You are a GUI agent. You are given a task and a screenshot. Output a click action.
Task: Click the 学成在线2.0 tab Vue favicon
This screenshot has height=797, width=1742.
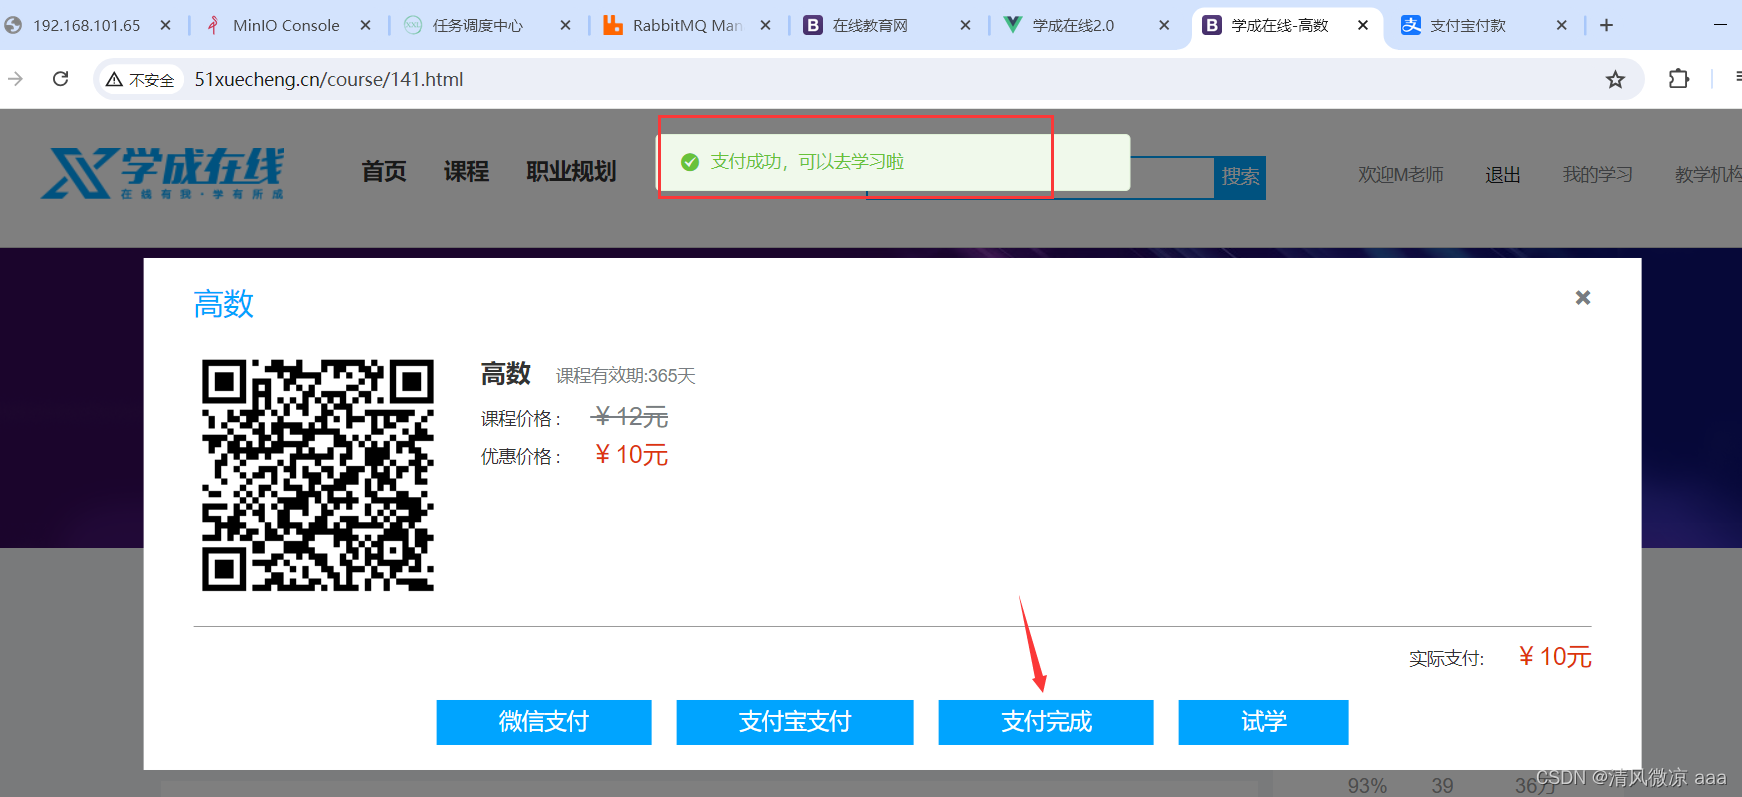coord(1013,25)
